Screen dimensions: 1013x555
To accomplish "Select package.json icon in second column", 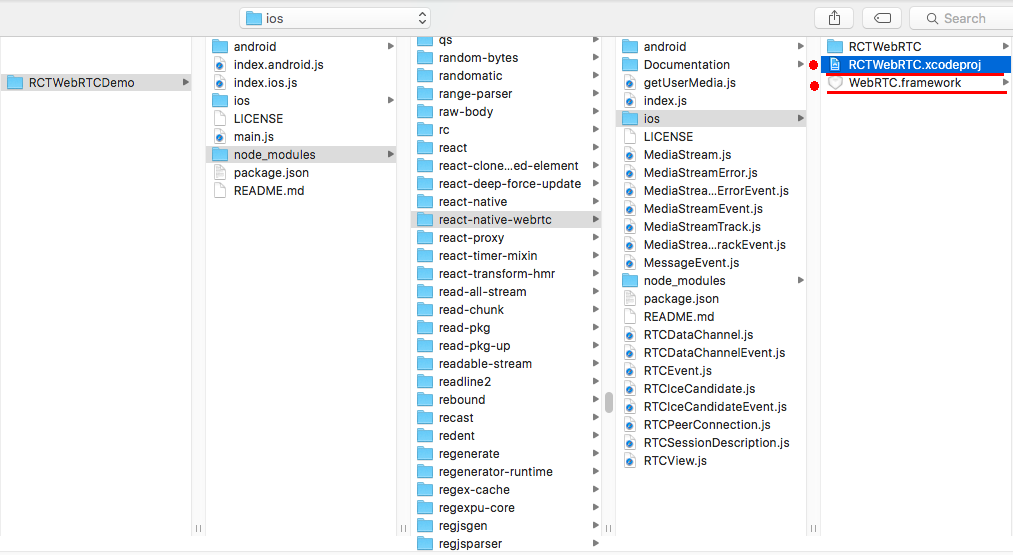I will click(220, 173).
